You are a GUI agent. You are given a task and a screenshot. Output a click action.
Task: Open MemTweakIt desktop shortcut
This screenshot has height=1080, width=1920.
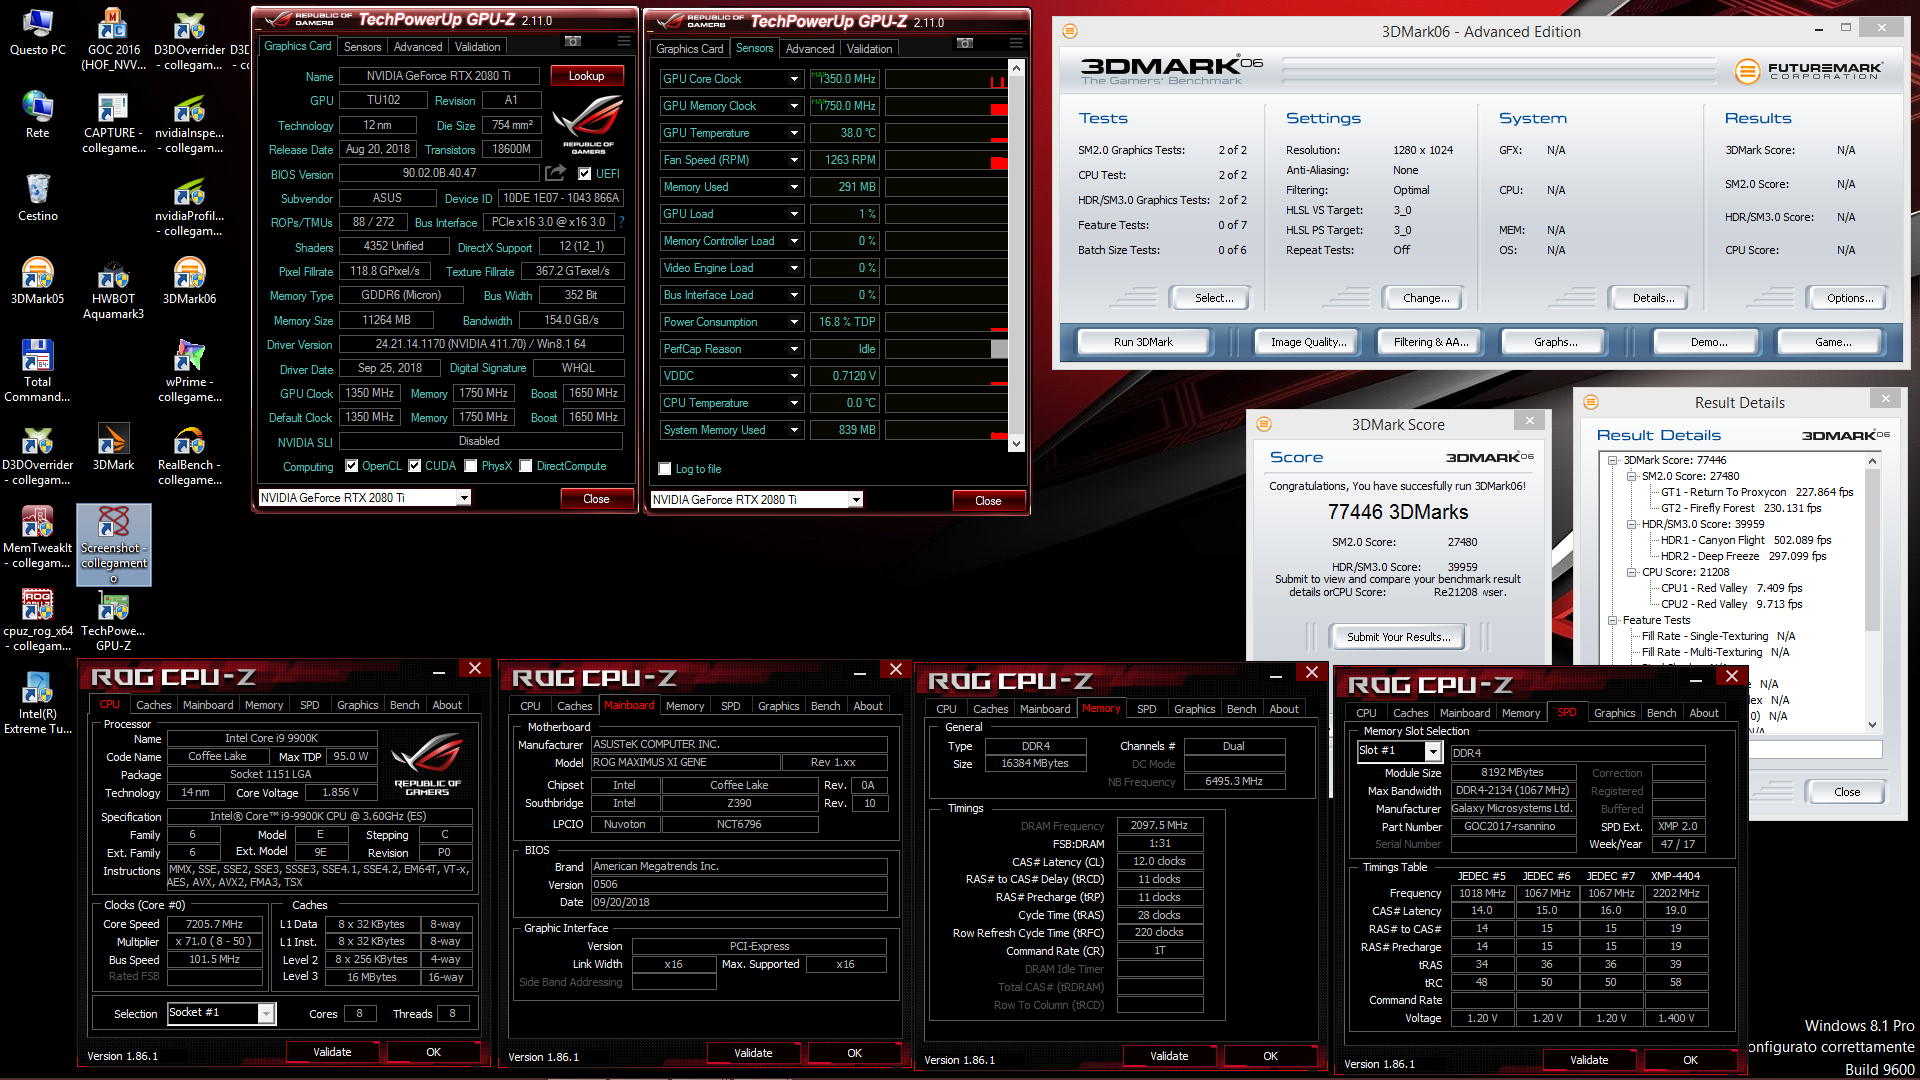38,537
